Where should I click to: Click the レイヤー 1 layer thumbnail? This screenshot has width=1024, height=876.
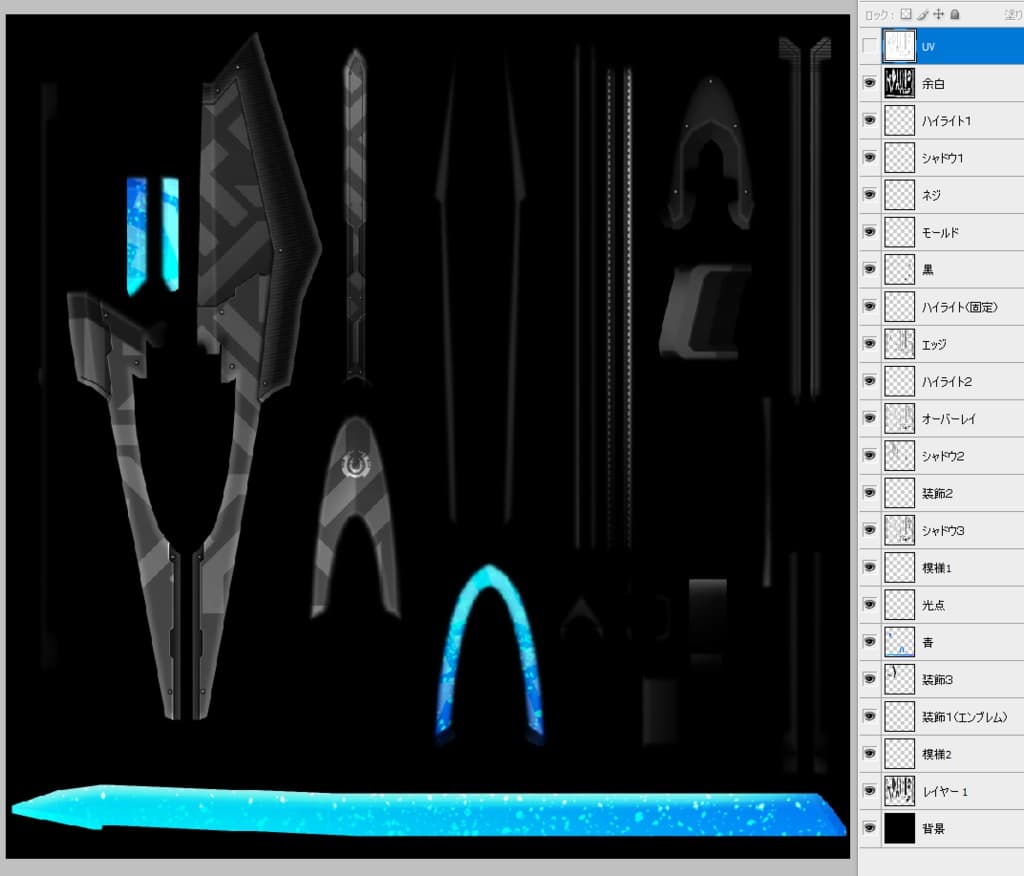coord(899,791)
